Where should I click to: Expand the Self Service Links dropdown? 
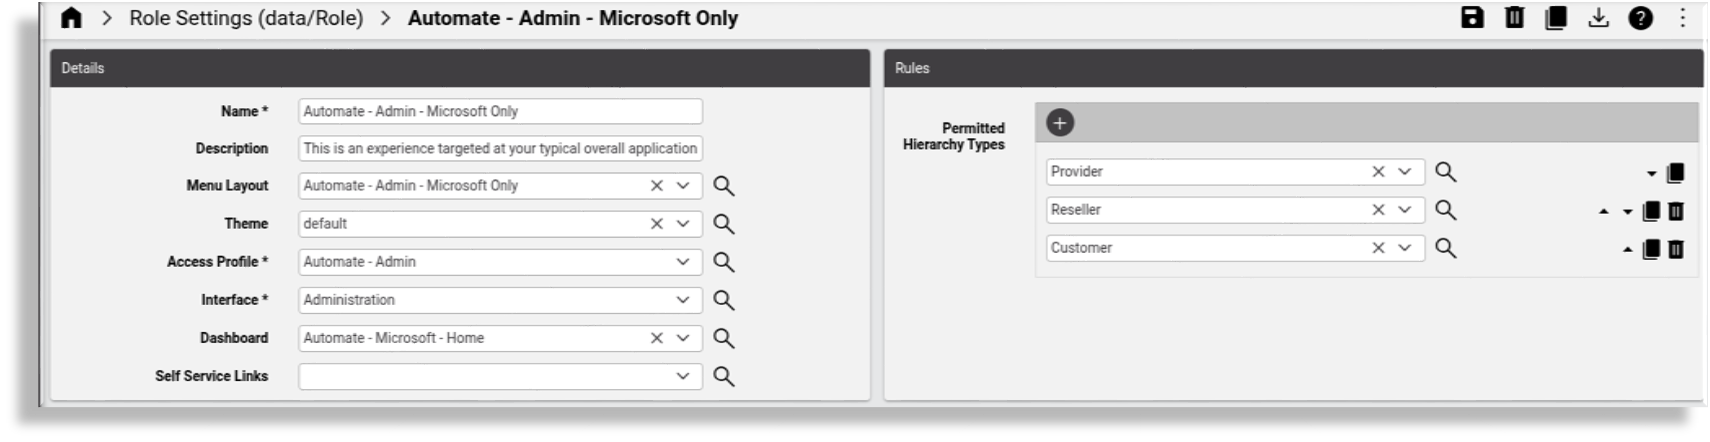(x=683, y=376)
